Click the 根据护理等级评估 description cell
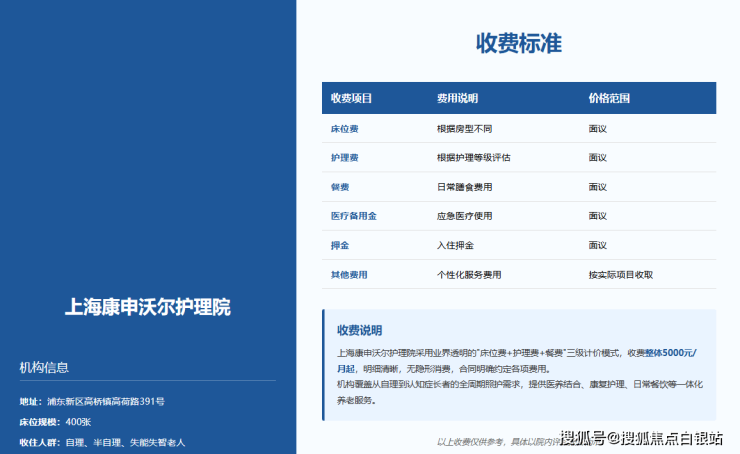 pyautogui.click(x=473, y=158)
